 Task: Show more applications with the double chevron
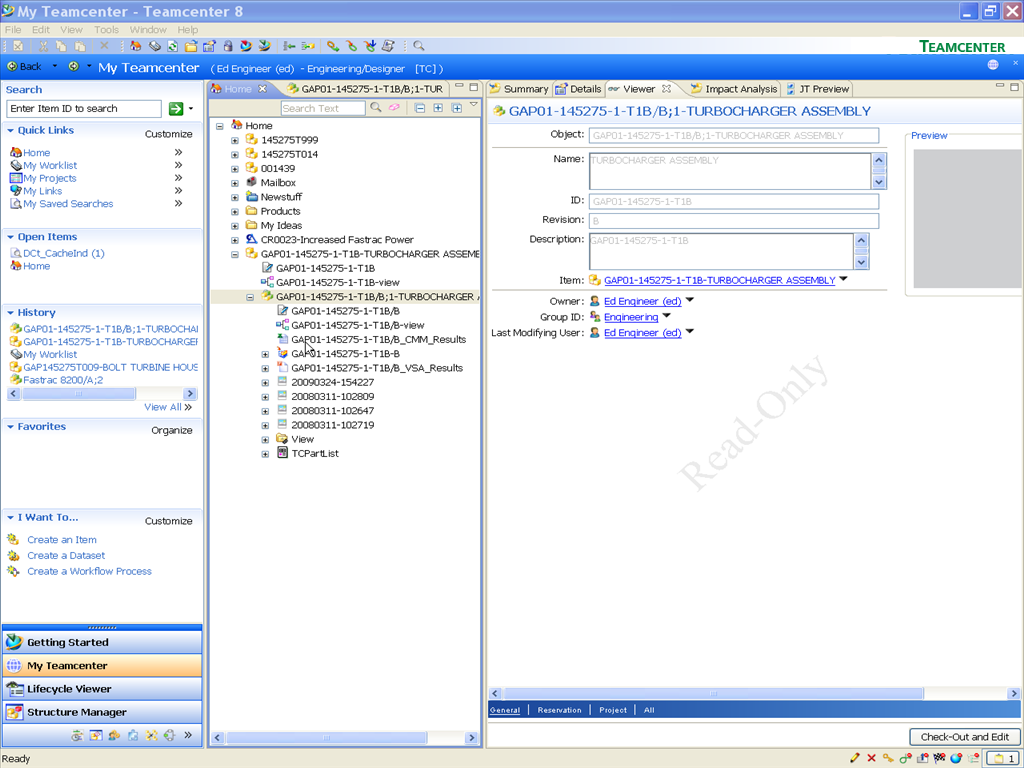(x=188, y=735)
